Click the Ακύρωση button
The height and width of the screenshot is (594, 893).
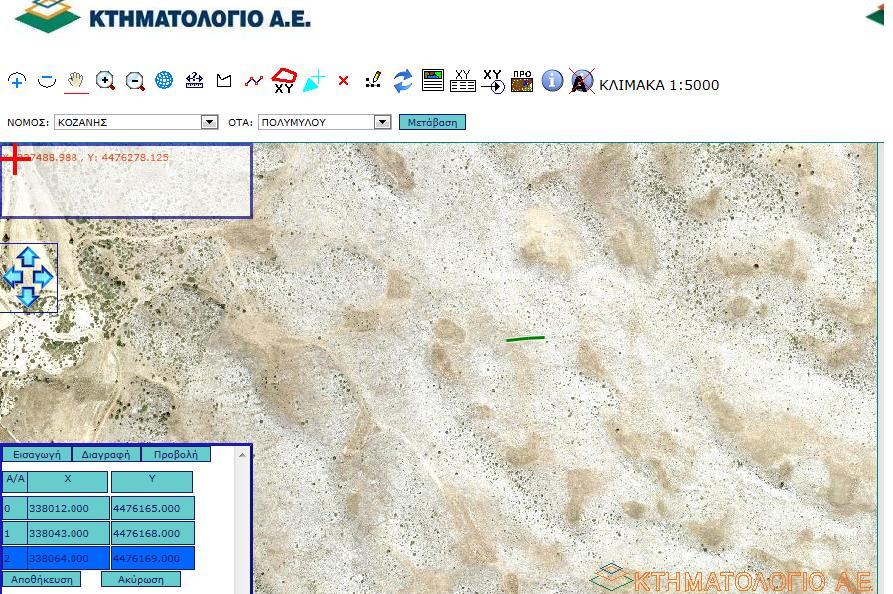pos(141,579)
